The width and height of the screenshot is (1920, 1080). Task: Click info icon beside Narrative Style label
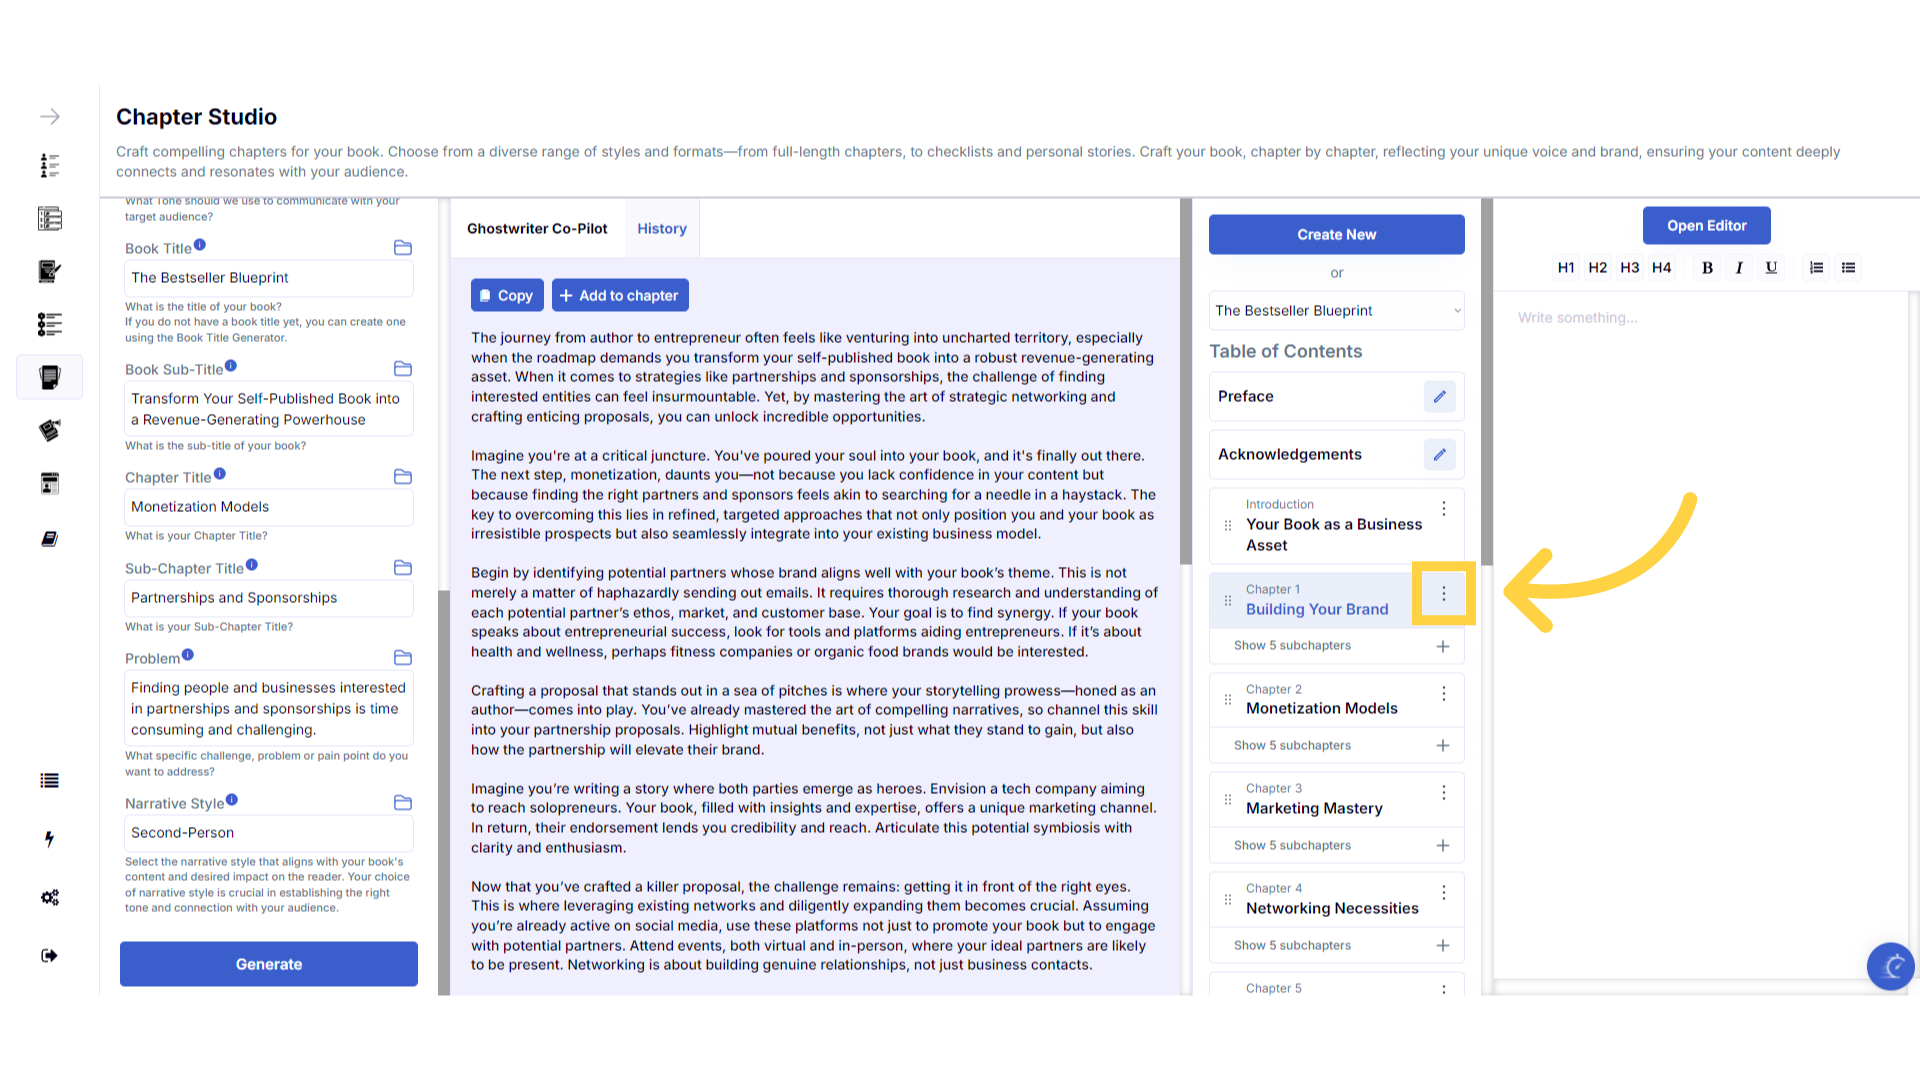pos(232,800)
